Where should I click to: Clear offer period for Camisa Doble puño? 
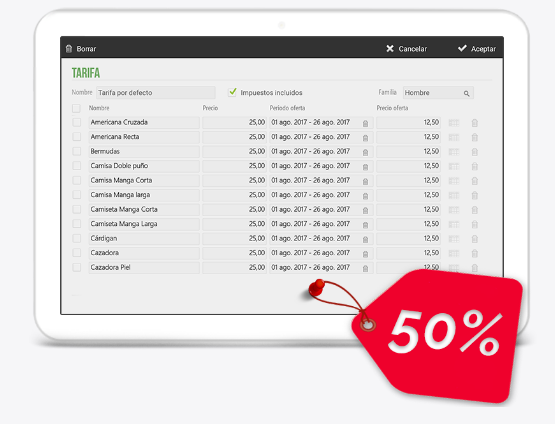click(365, 167)
